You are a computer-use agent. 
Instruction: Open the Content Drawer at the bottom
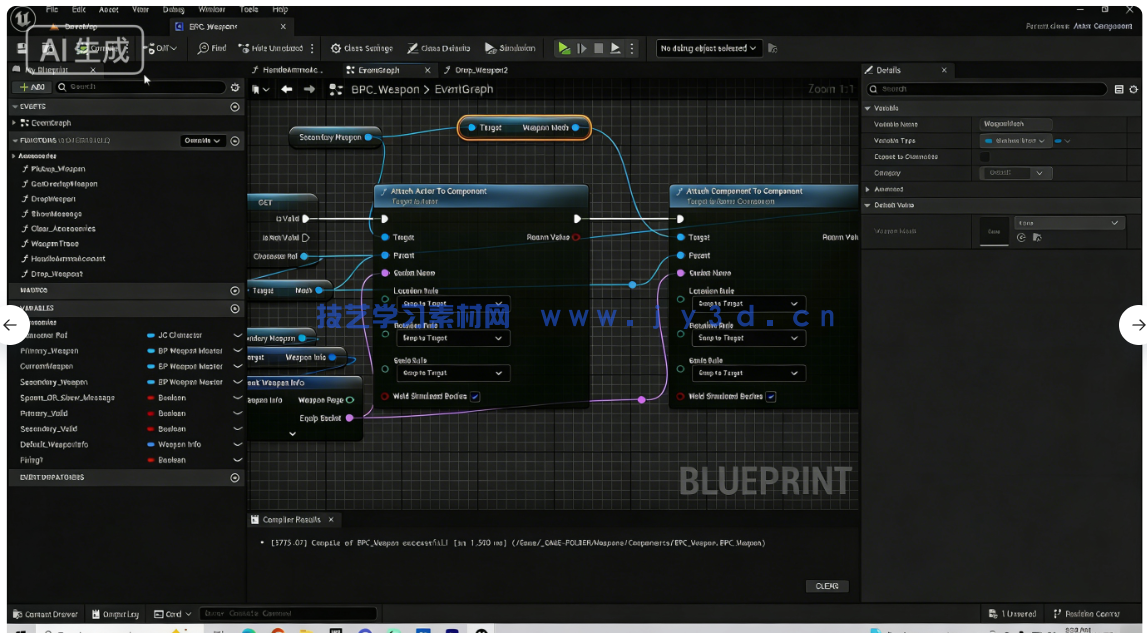pos(45,613)
